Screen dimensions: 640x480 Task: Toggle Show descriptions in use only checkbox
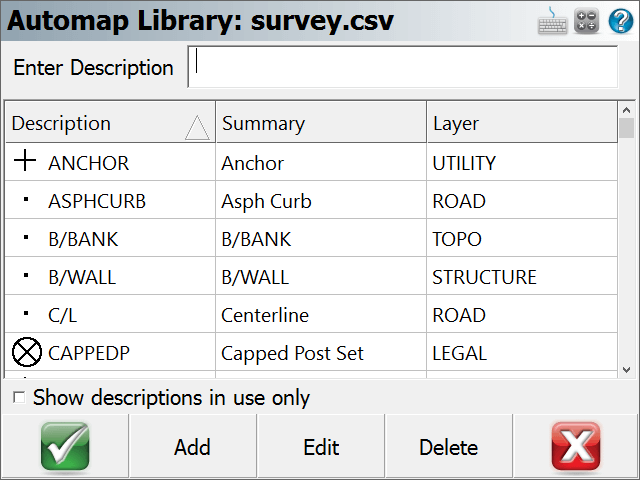coord(19,397)
